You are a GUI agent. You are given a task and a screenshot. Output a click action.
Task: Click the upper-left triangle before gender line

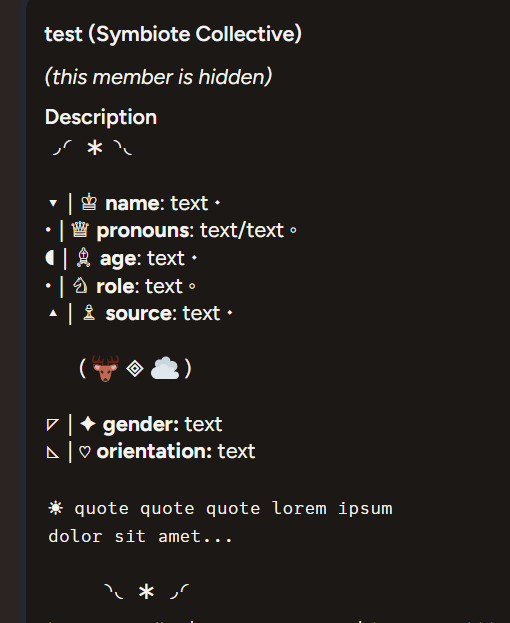pos(53,424)
